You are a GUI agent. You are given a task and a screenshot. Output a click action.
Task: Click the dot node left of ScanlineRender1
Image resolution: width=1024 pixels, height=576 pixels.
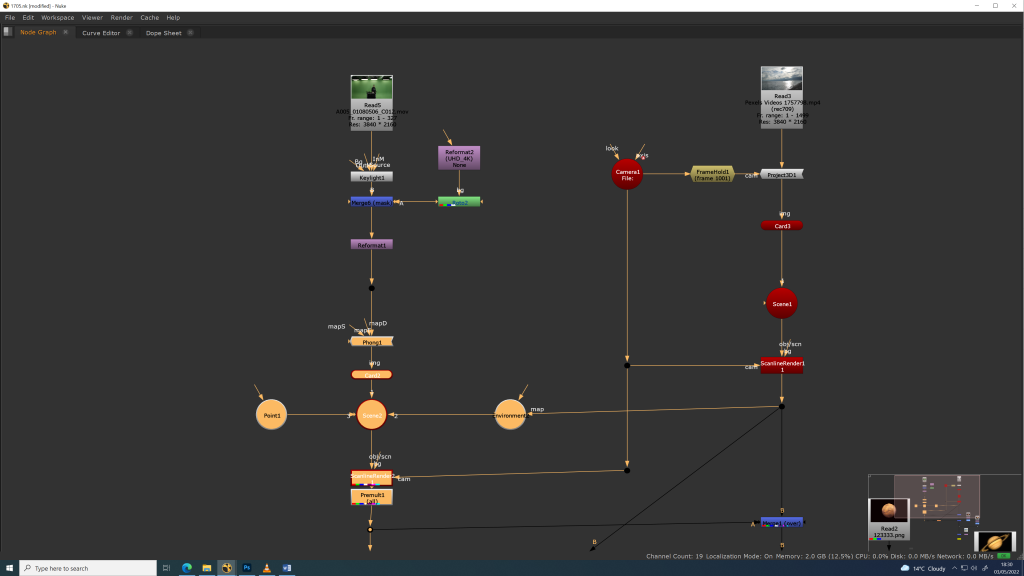tap(627, 366)
